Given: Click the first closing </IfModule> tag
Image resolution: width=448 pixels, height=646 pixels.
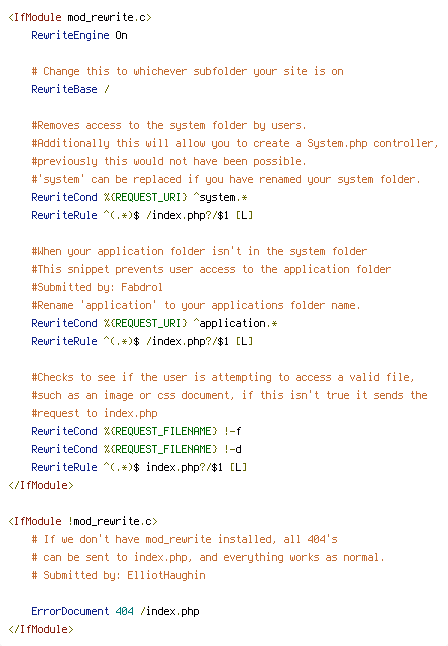Looking at the screenshot, I should (41, 485).
